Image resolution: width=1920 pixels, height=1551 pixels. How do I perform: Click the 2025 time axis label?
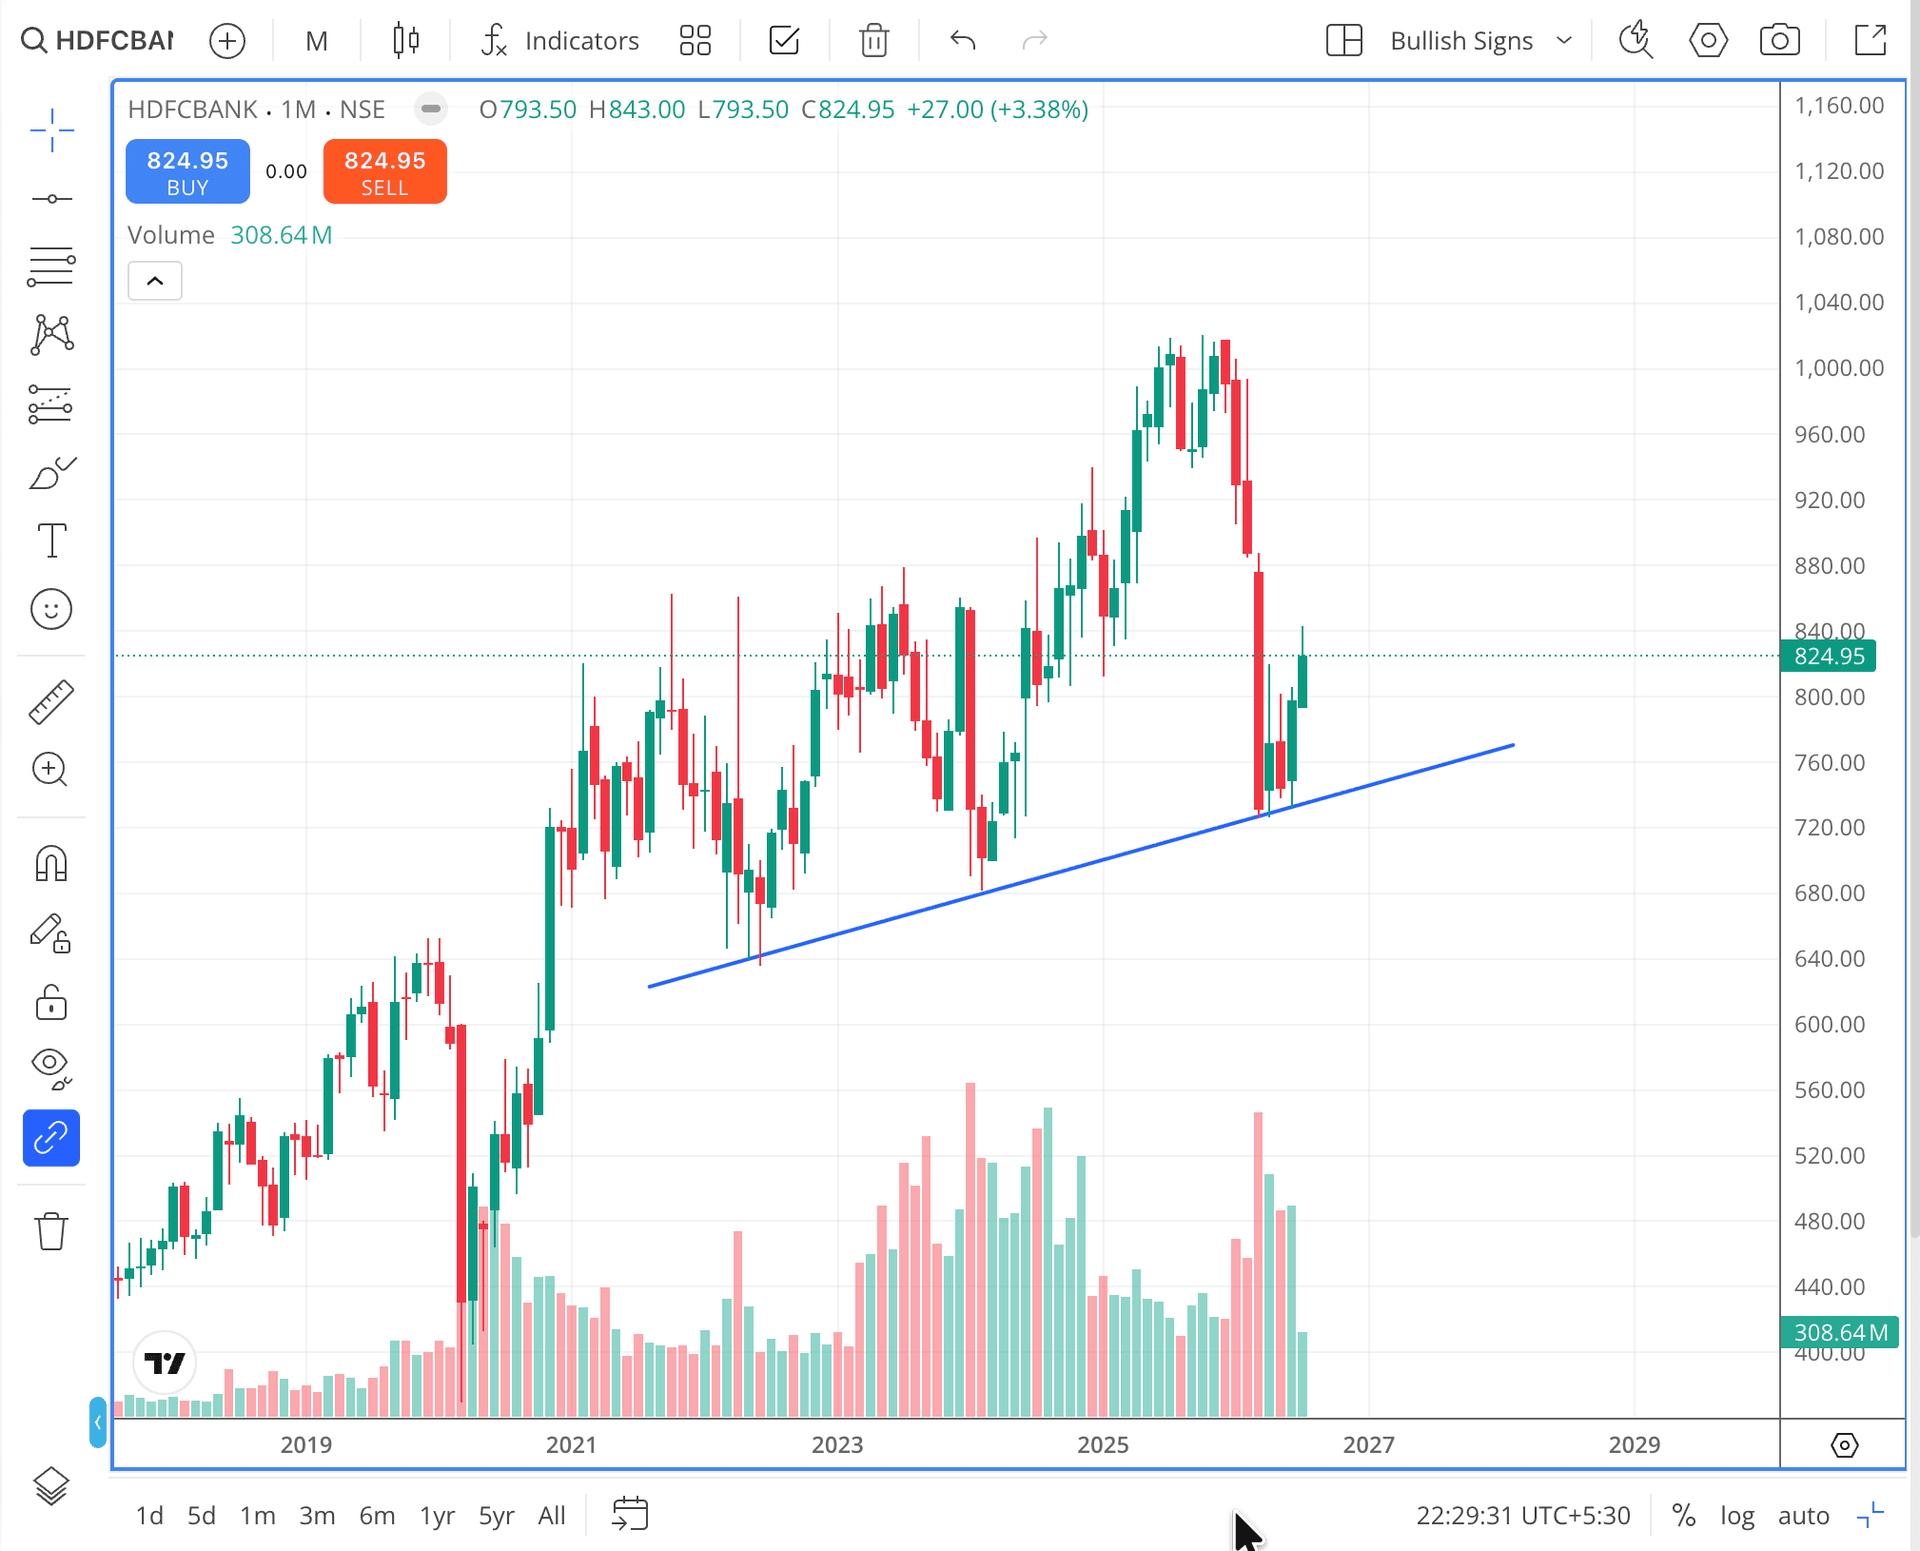coord(1103,1445)
